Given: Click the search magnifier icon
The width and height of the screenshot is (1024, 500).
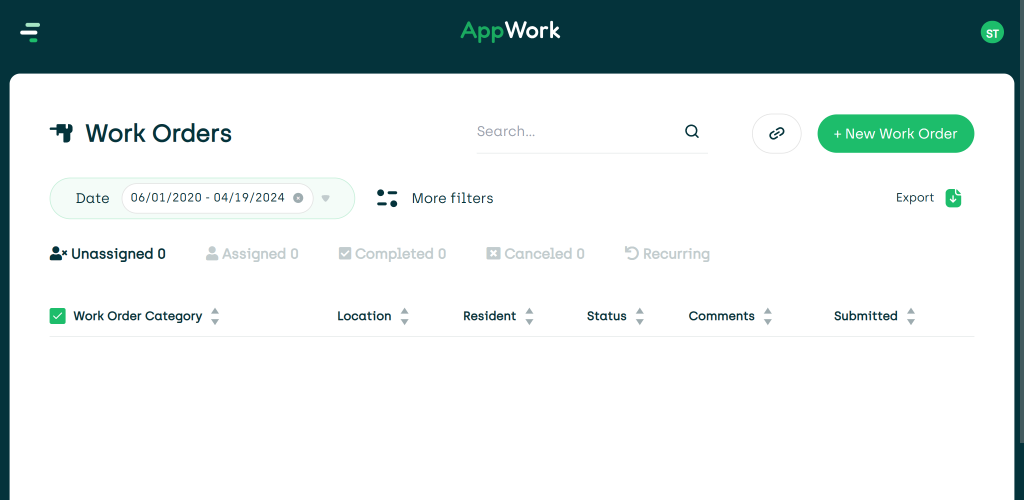Looking at the screenshot, I should [692, 132].
